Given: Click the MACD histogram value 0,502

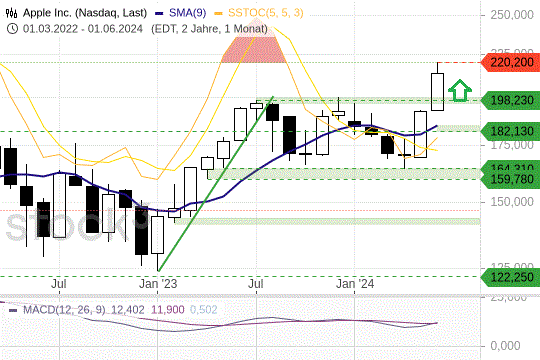Looking at the screenshot, I should [x=204, y=310].
